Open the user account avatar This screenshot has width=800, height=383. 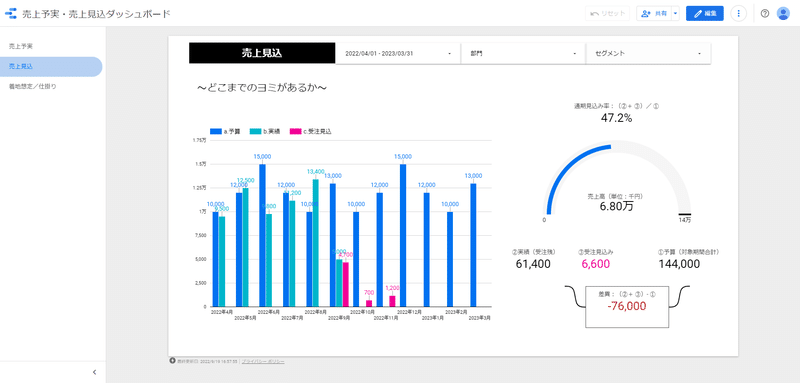(x=783, y=14)
